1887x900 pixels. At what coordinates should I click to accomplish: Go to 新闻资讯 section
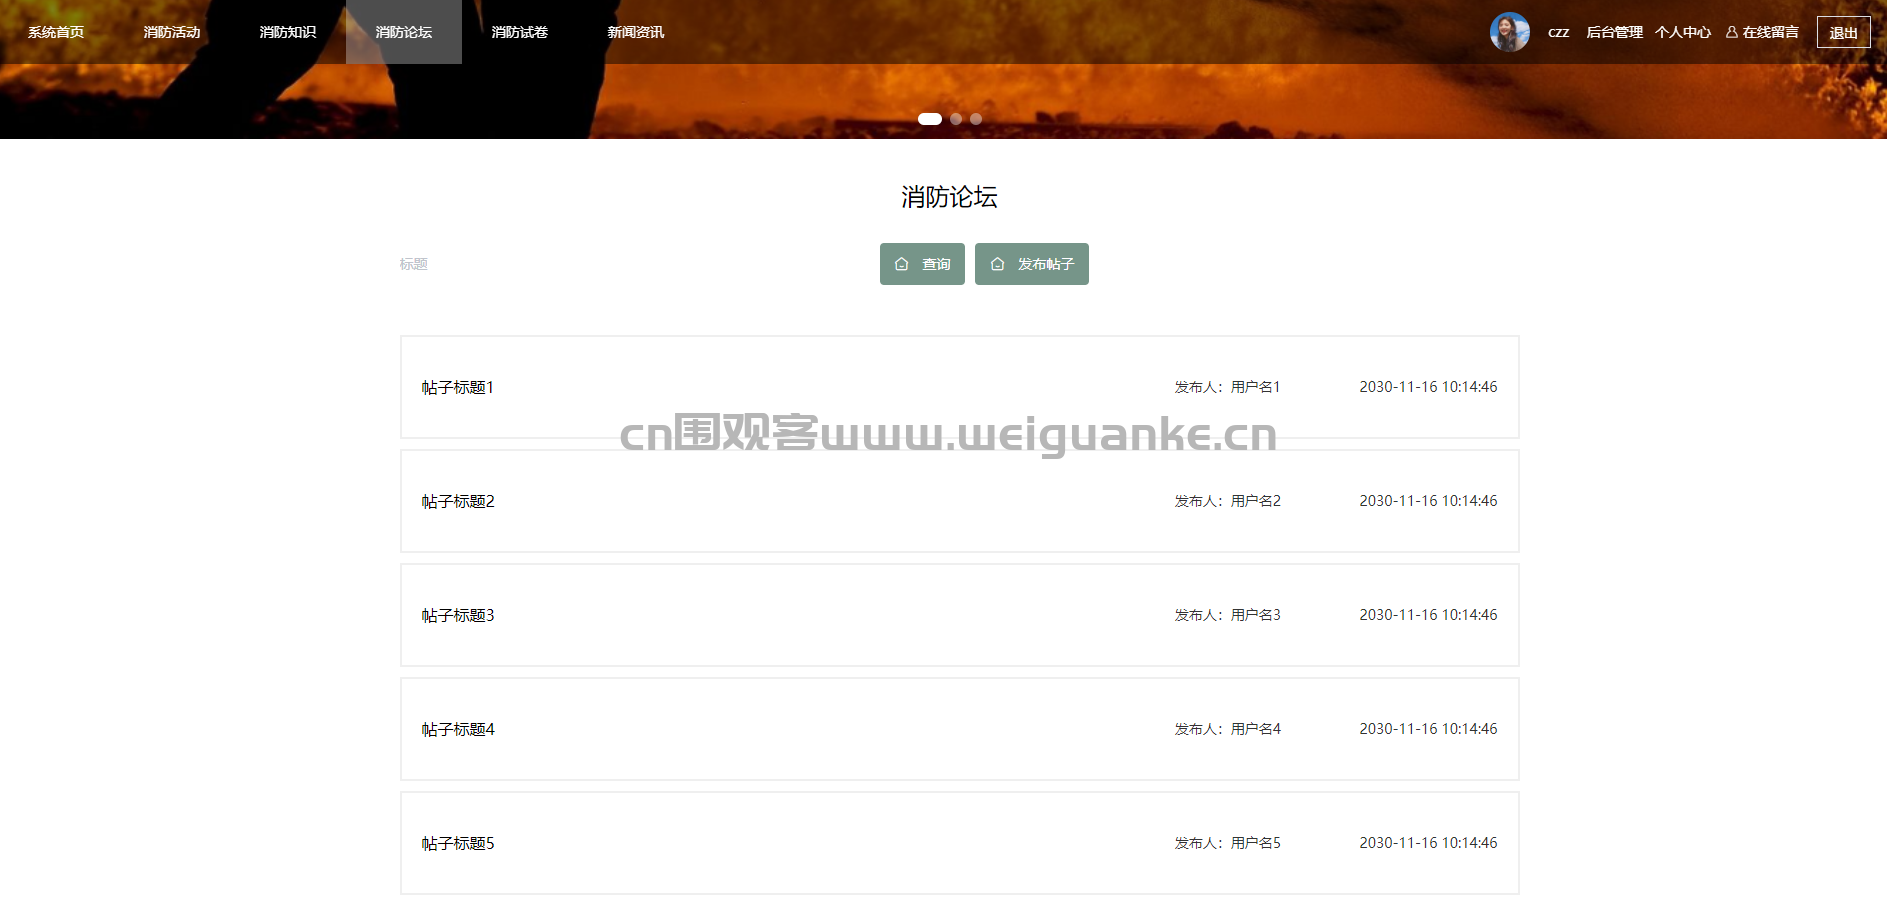point(636,32)
